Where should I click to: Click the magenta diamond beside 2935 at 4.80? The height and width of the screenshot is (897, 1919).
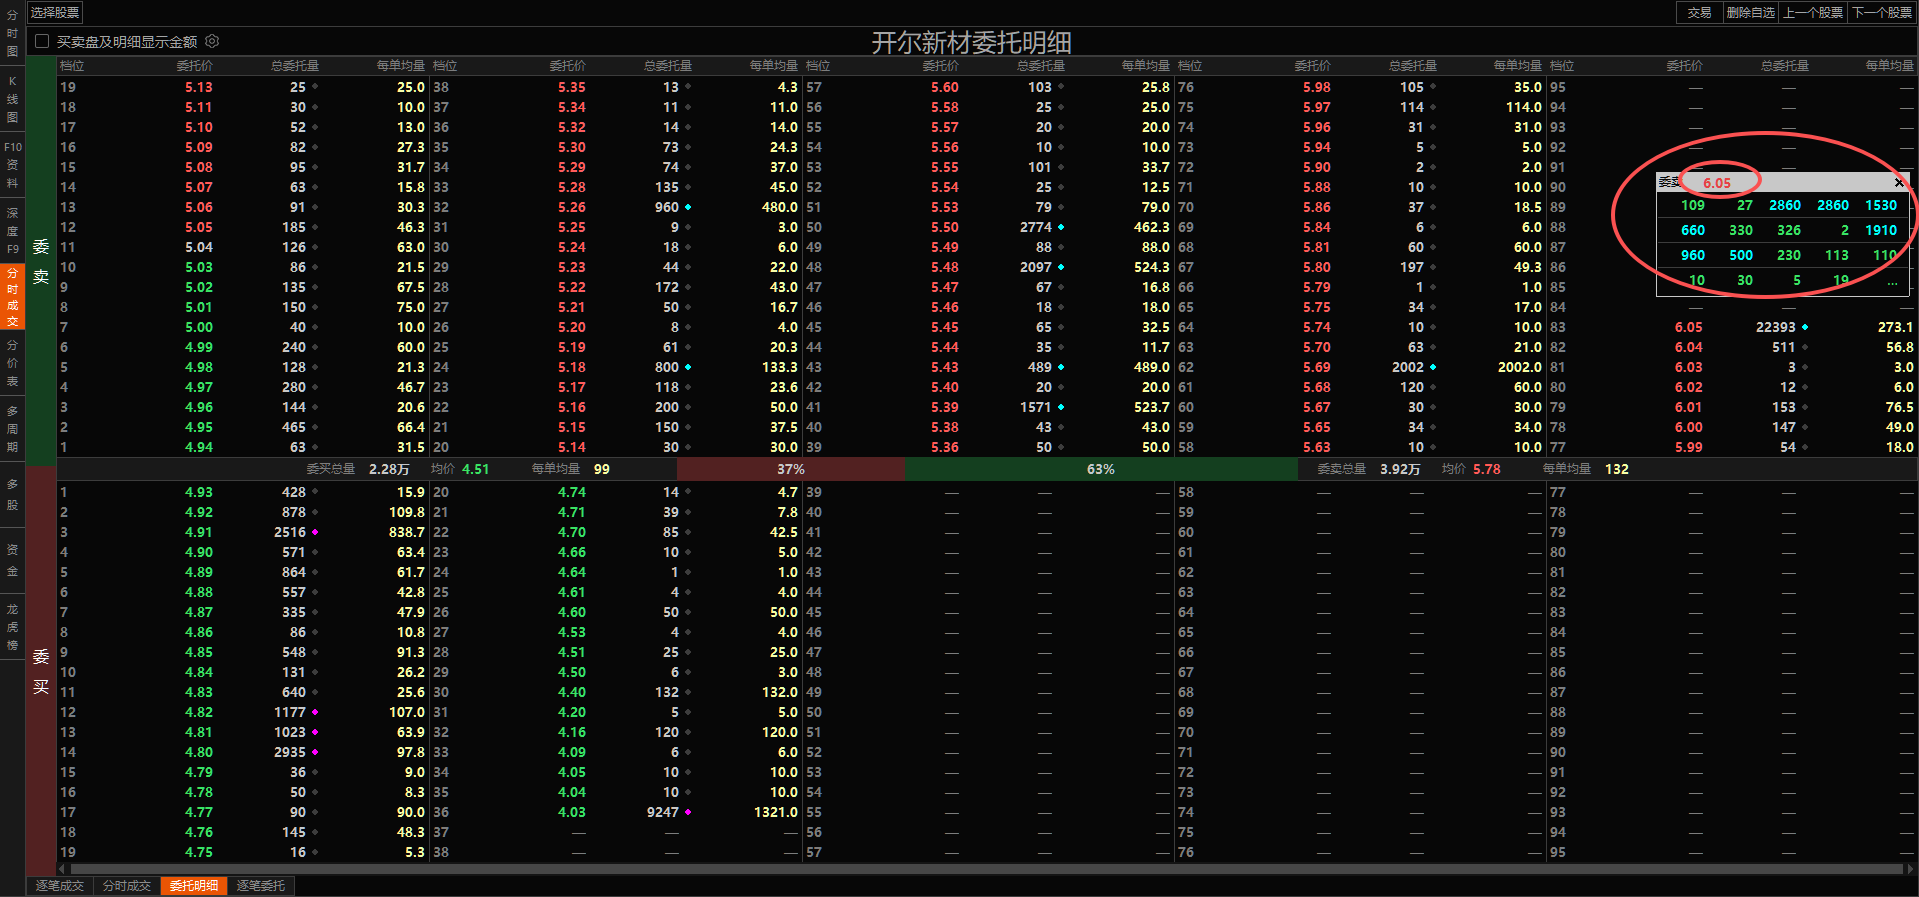[315, 752]
